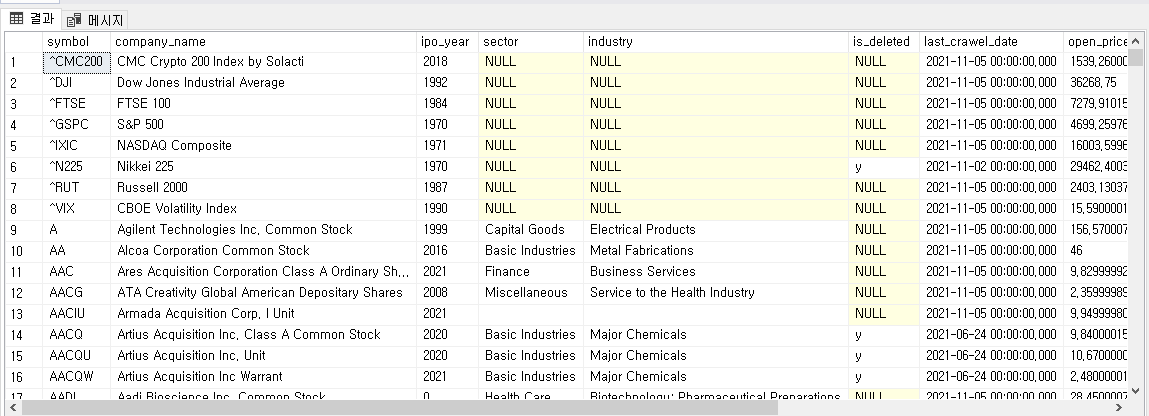Select the 'Capital Goods' sector cell
This screenshot has width=1149, height=416.
(531, 230)
